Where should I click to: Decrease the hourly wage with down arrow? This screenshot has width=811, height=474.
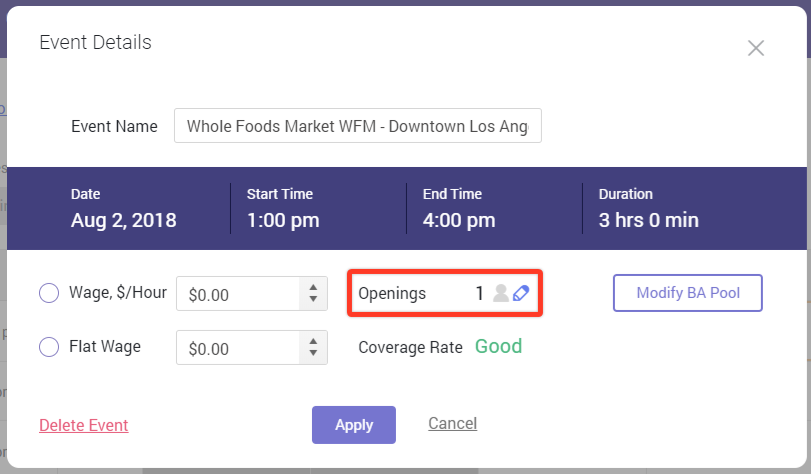pos(313,300)
